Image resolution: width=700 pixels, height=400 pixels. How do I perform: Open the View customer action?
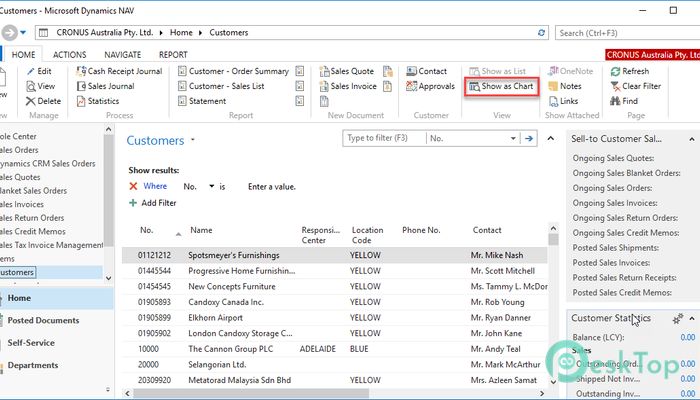coord(41,86)
